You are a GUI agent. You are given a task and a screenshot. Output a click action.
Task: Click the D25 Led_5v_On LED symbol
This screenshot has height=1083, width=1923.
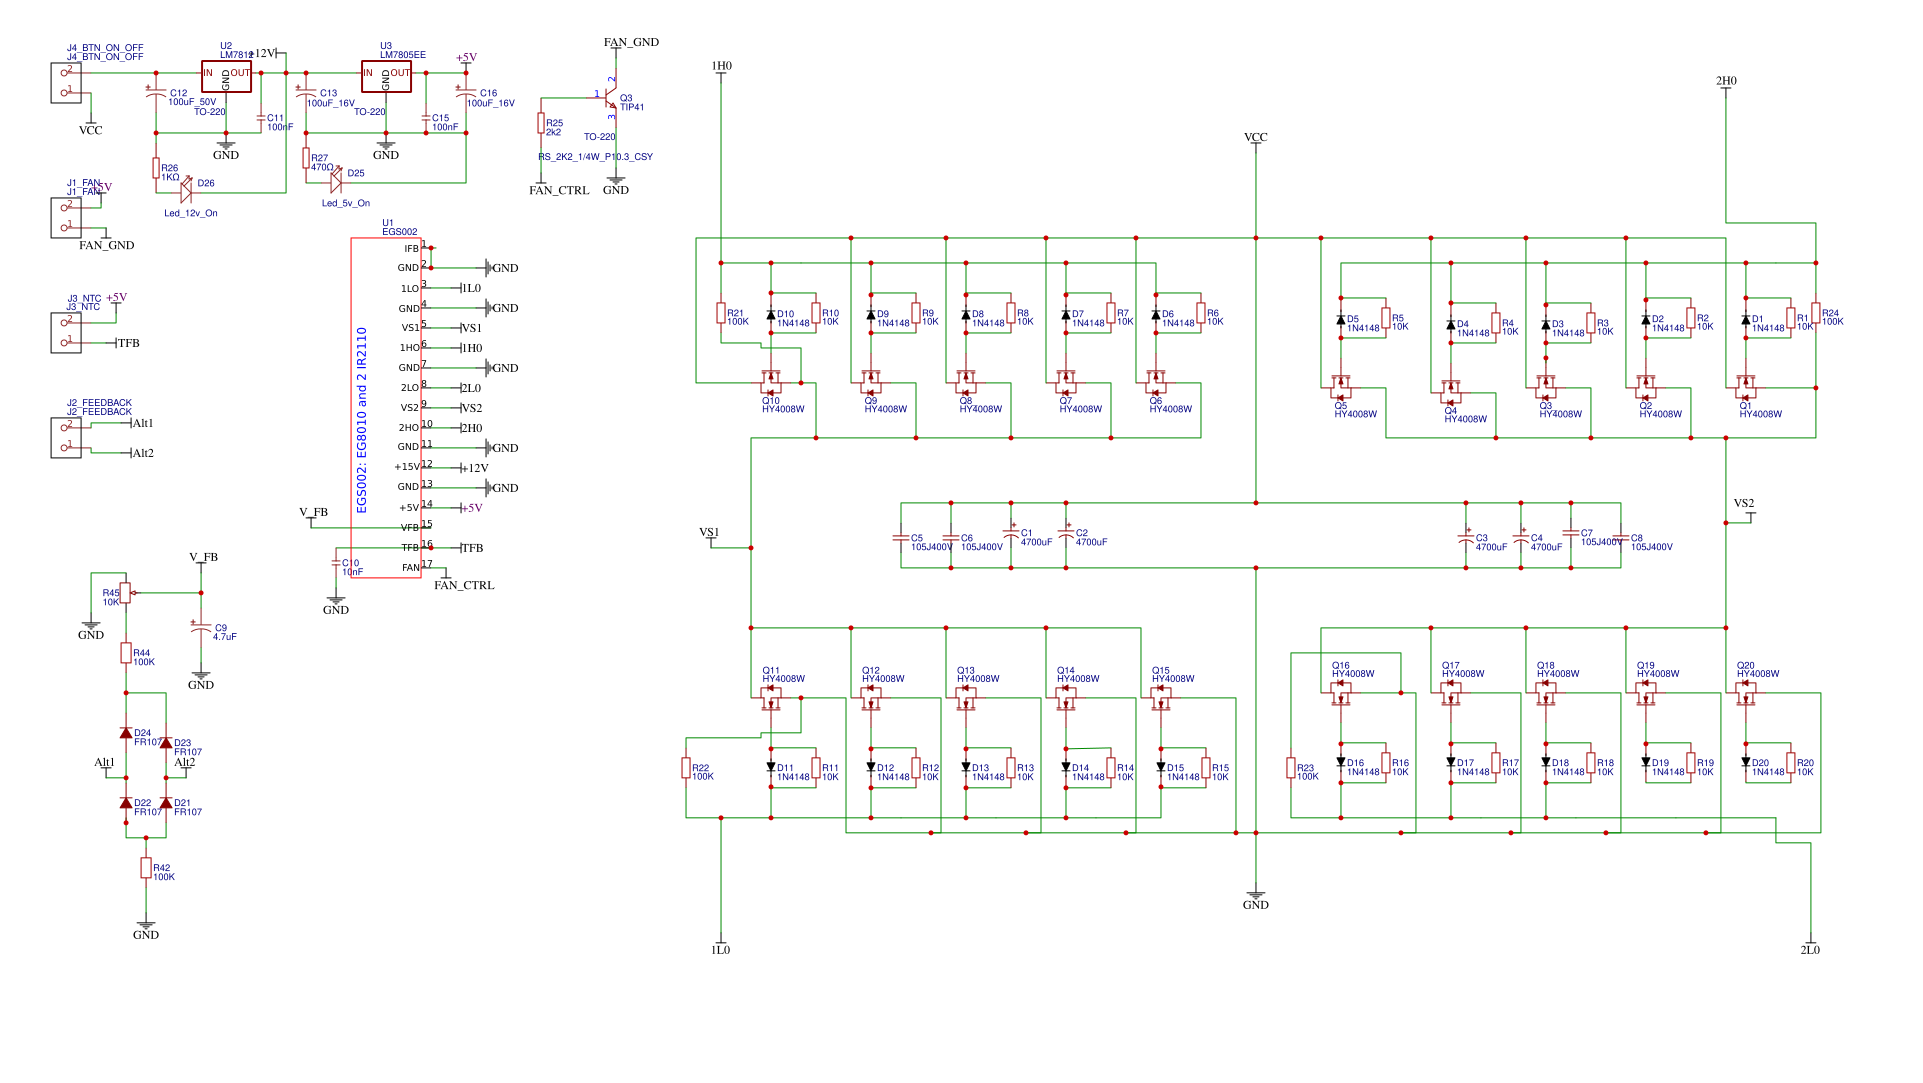pos(336,180)
